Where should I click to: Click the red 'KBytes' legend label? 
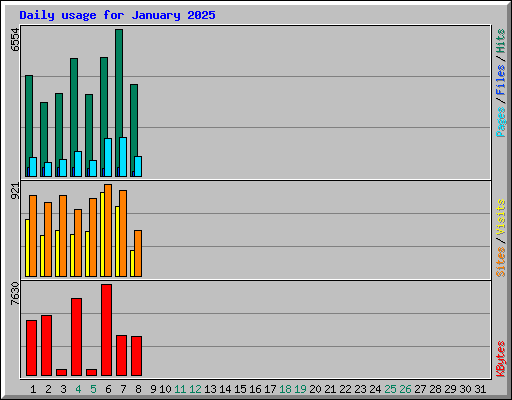[500, 359]
